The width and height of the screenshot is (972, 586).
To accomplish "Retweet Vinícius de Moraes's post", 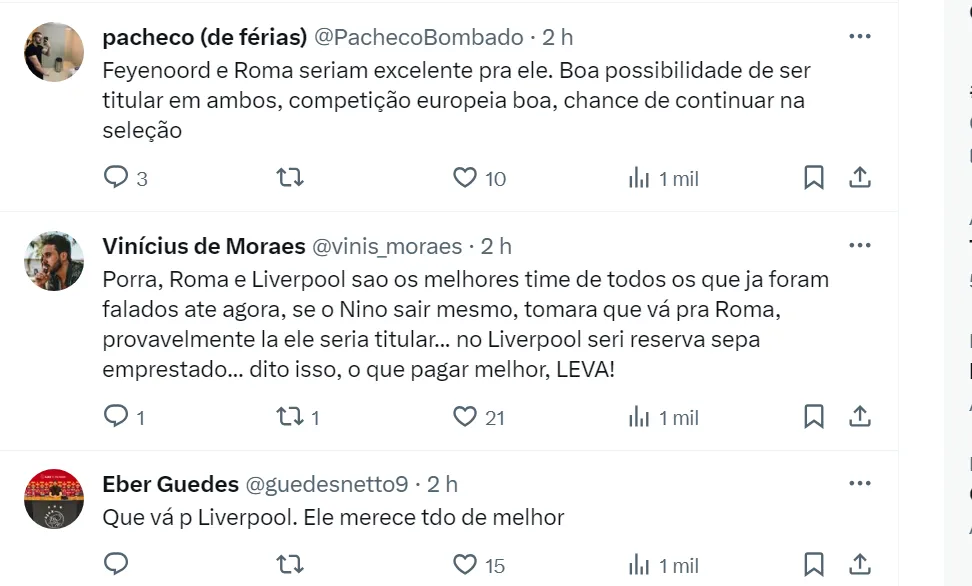I will click(x=289, y=417).
